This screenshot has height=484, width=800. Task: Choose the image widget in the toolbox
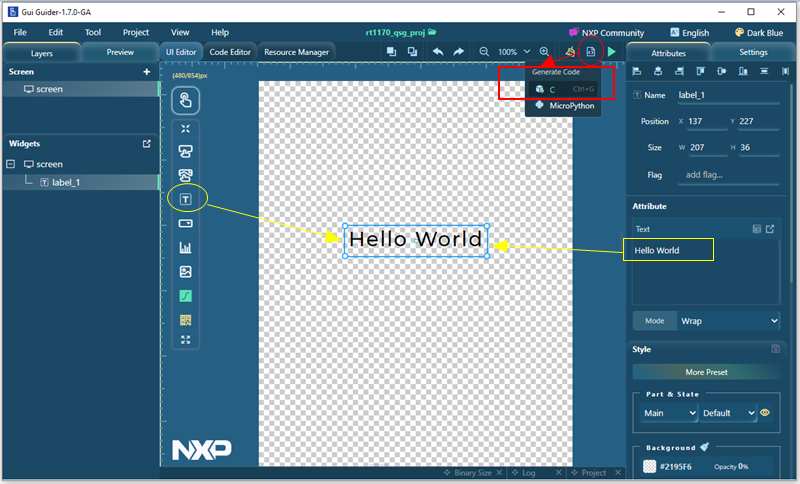(x=185, y=272)
